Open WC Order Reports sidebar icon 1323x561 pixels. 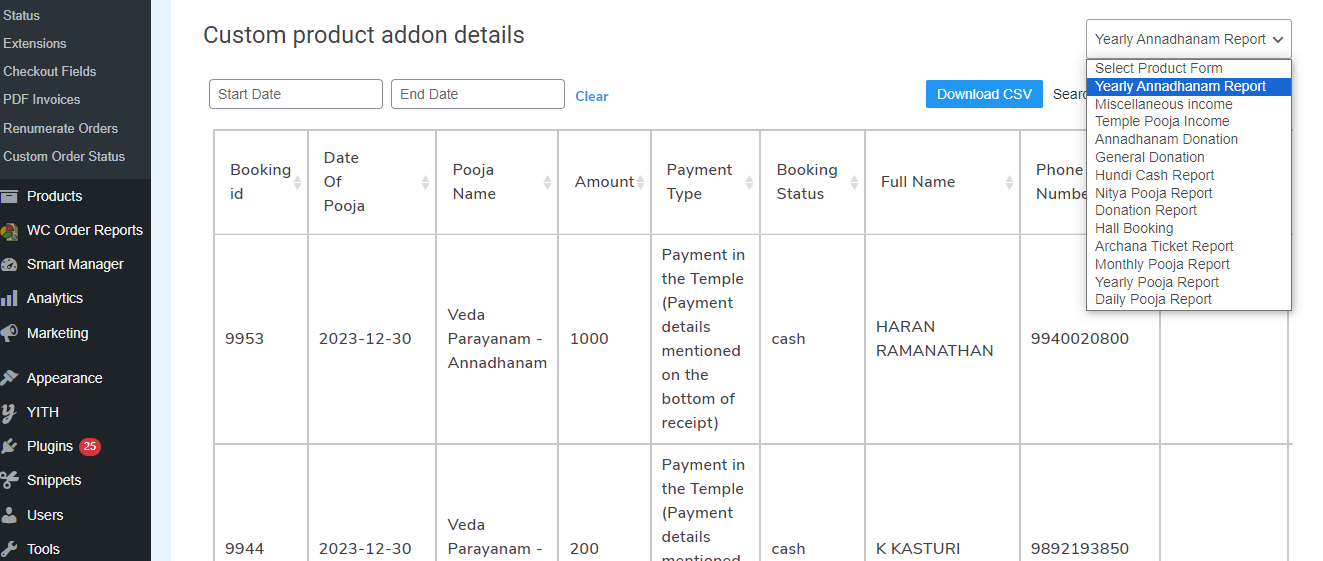[x=9, y=231]
